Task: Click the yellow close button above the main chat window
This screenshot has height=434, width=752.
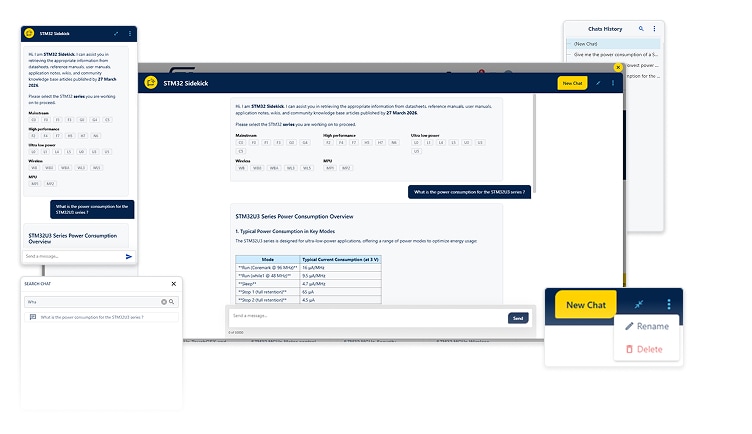Action: point(619,68)
